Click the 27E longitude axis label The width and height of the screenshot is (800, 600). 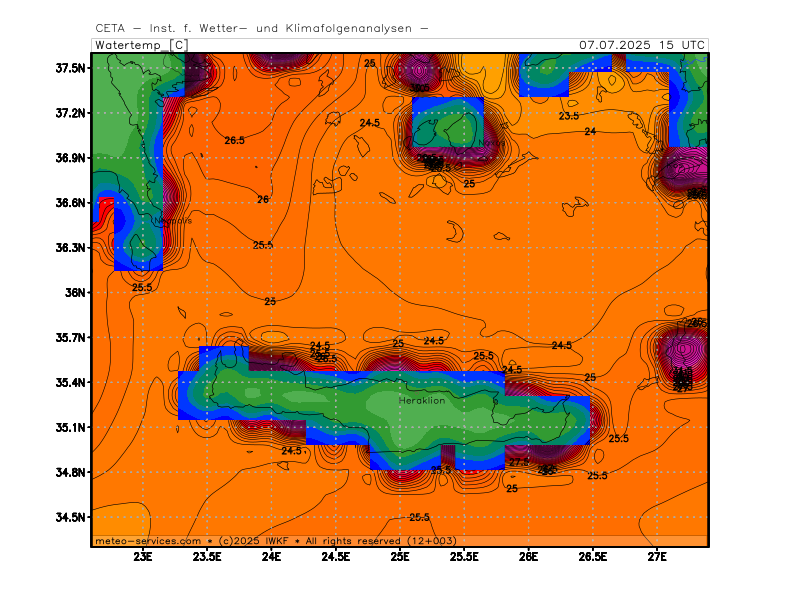click(657, 557)
